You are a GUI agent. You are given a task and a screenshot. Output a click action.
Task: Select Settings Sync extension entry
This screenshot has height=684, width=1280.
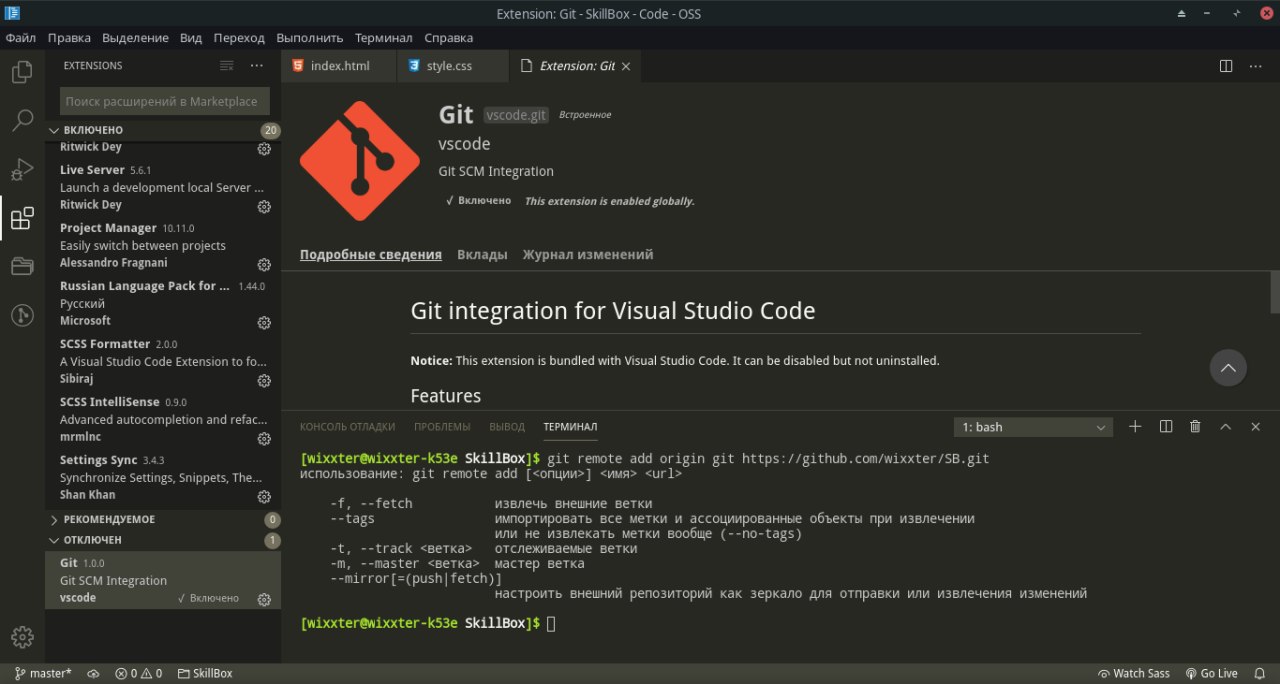(163, 478)
